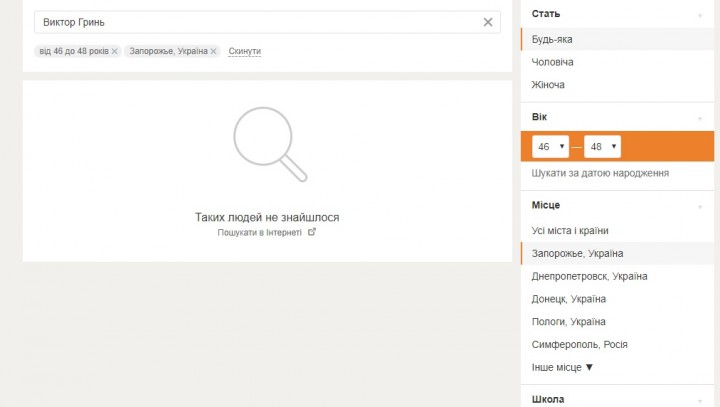The width and height of the screenshot is (720, 407).
Task: Toggle the 'Школа' section arrow
Action: click(699, 400)
